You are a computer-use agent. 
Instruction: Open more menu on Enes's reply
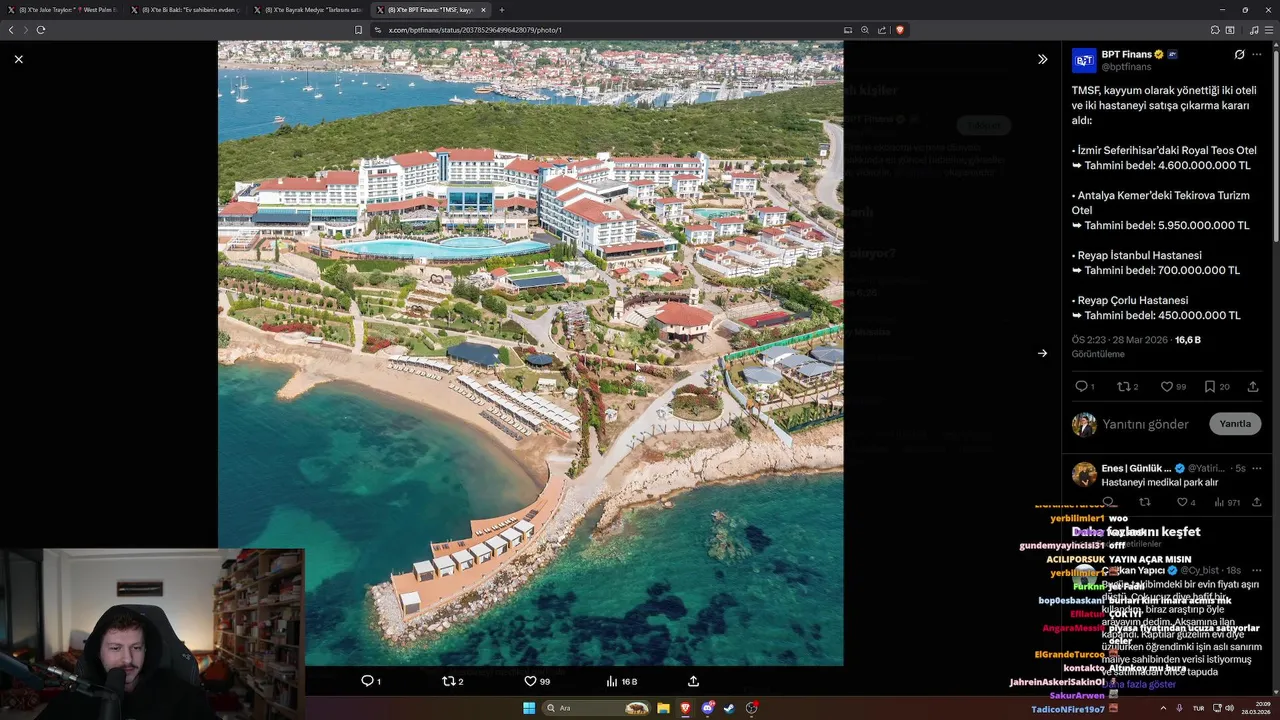click(1257, 468)
